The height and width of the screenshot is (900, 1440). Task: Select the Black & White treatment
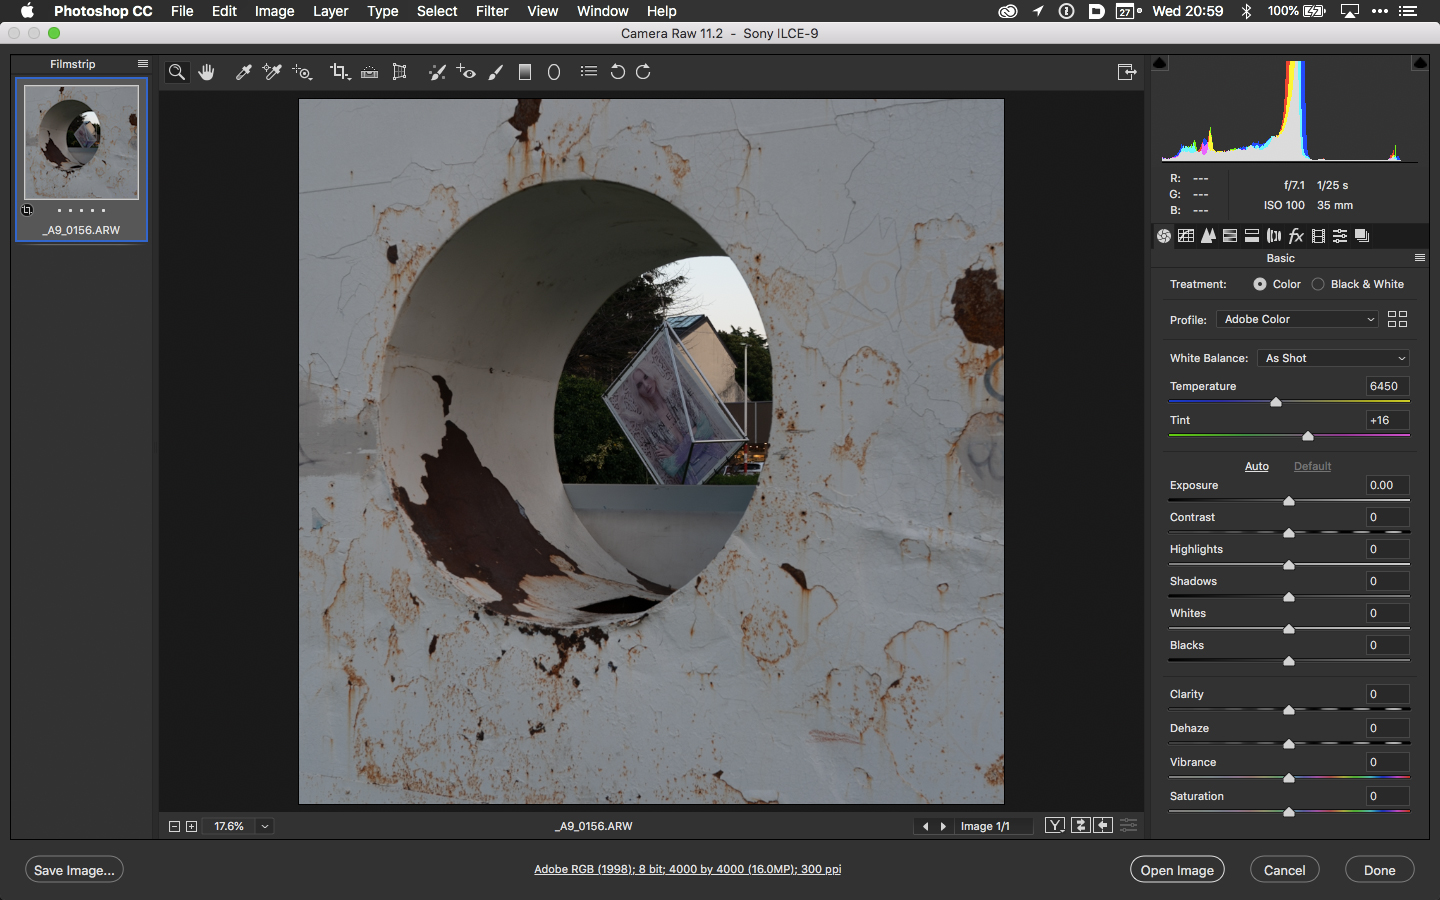1318,284
